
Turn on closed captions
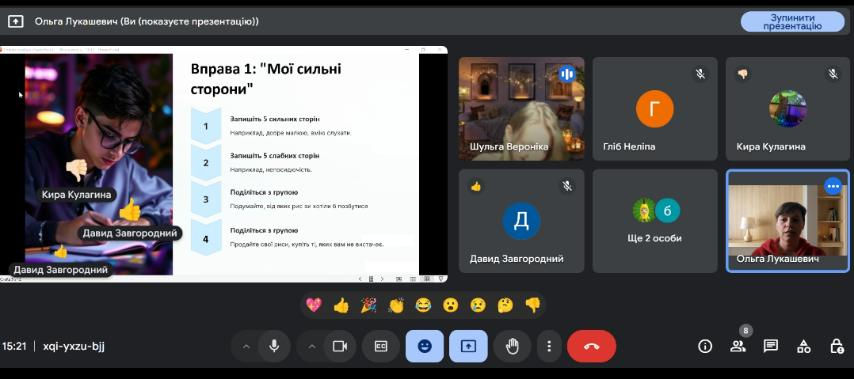tap(381, 346)
